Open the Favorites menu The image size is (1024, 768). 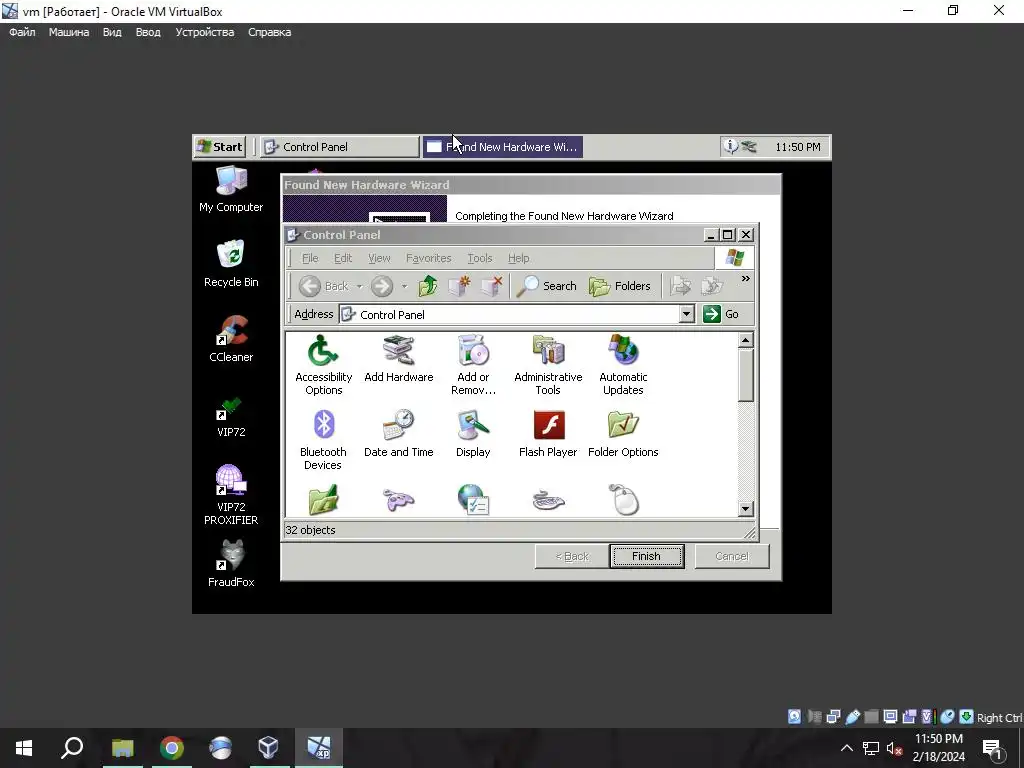pos(428,258)
